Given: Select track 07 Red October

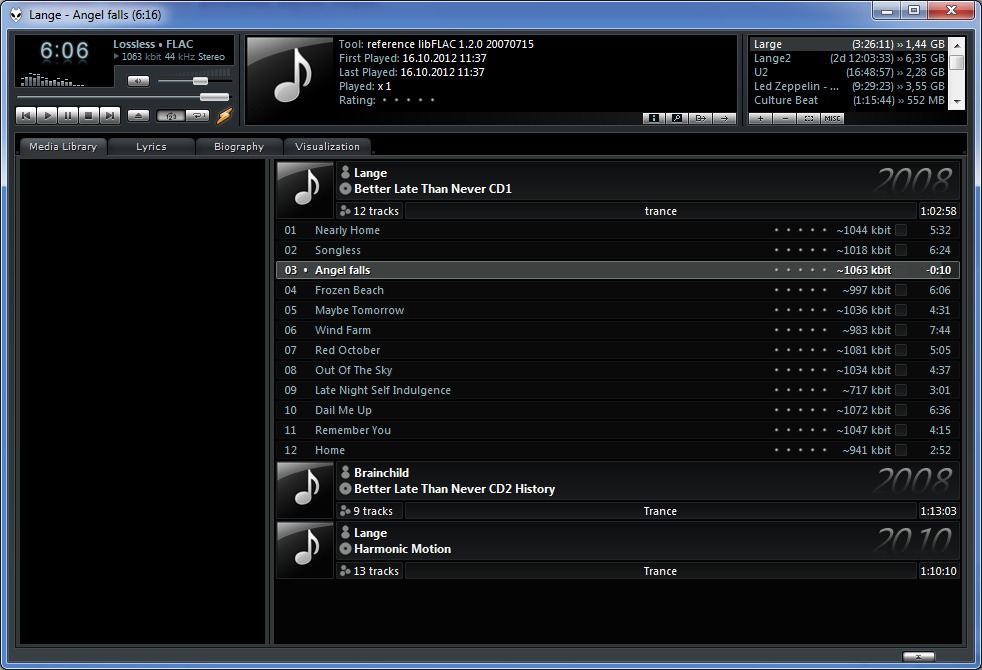Looking at the screenshot, I should click(618, 351).
